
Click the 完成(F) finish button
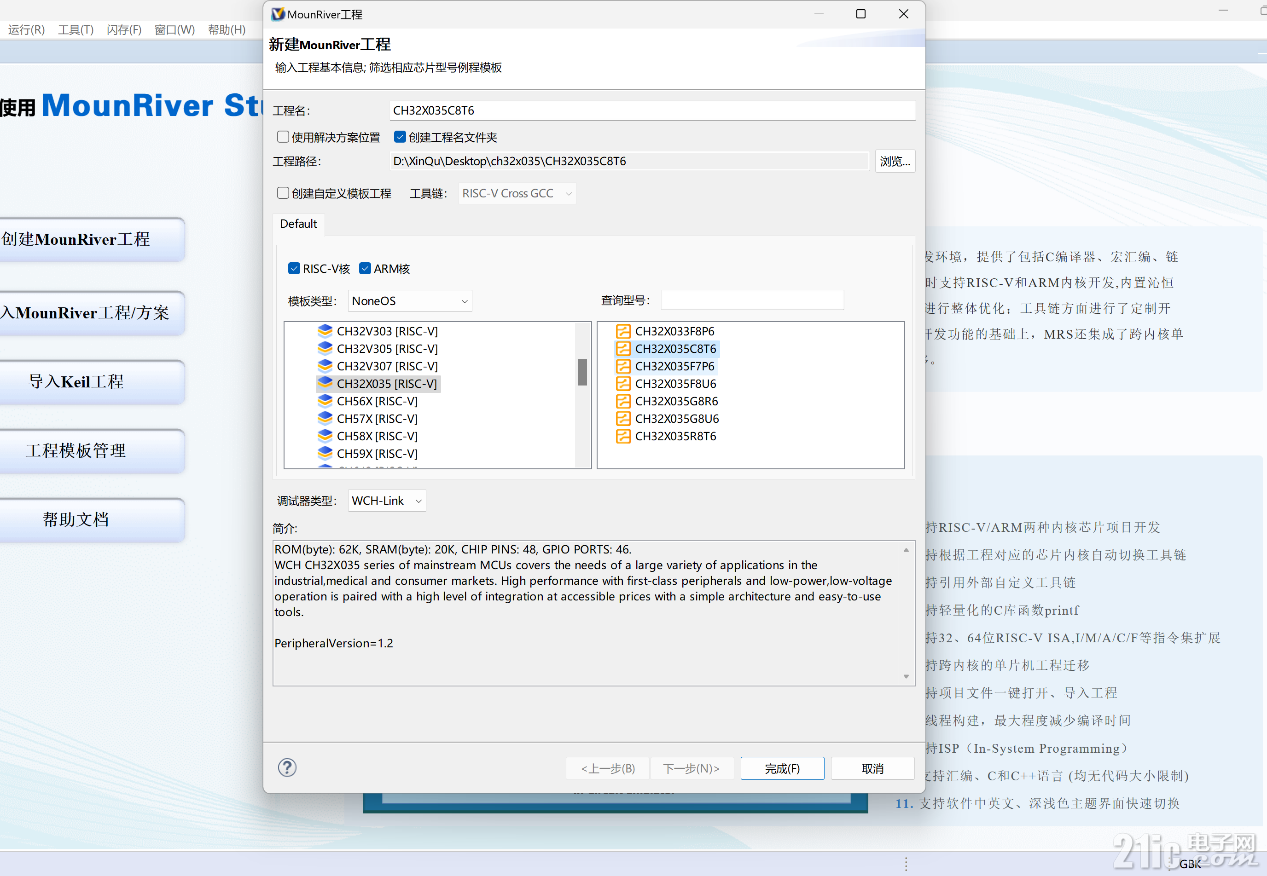pyautogui.click(x=782, y=768)
